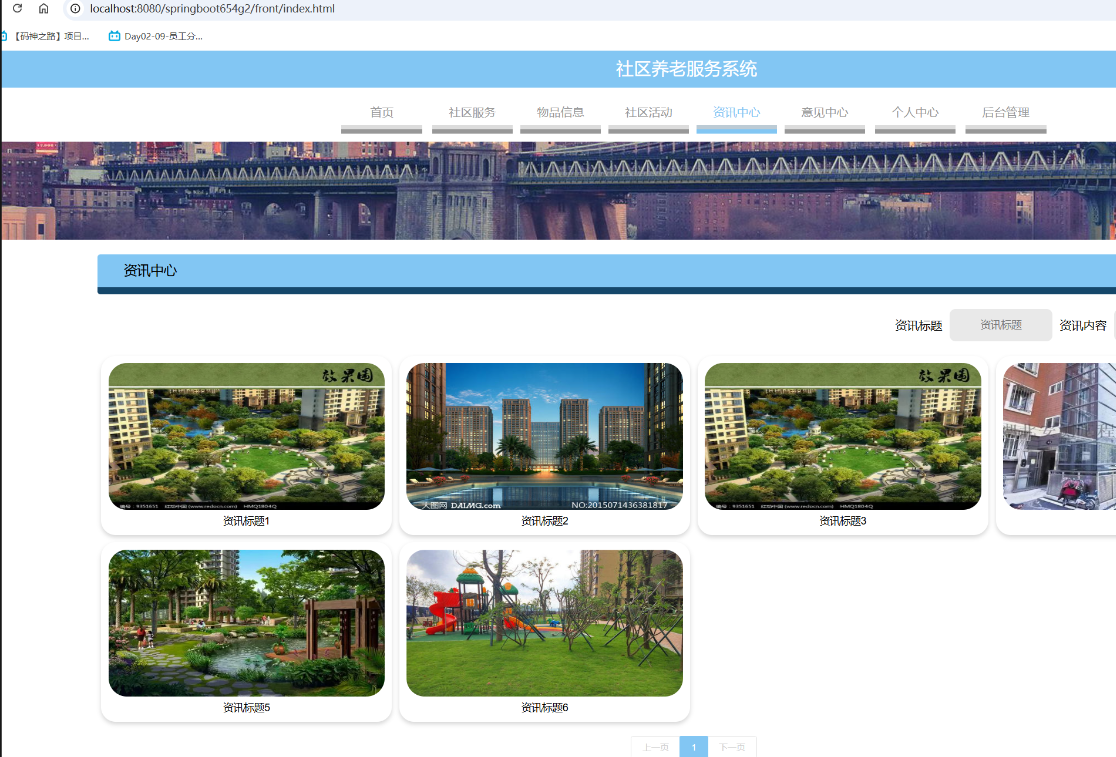View site information icon beside the URL

[x=75, y=9]
